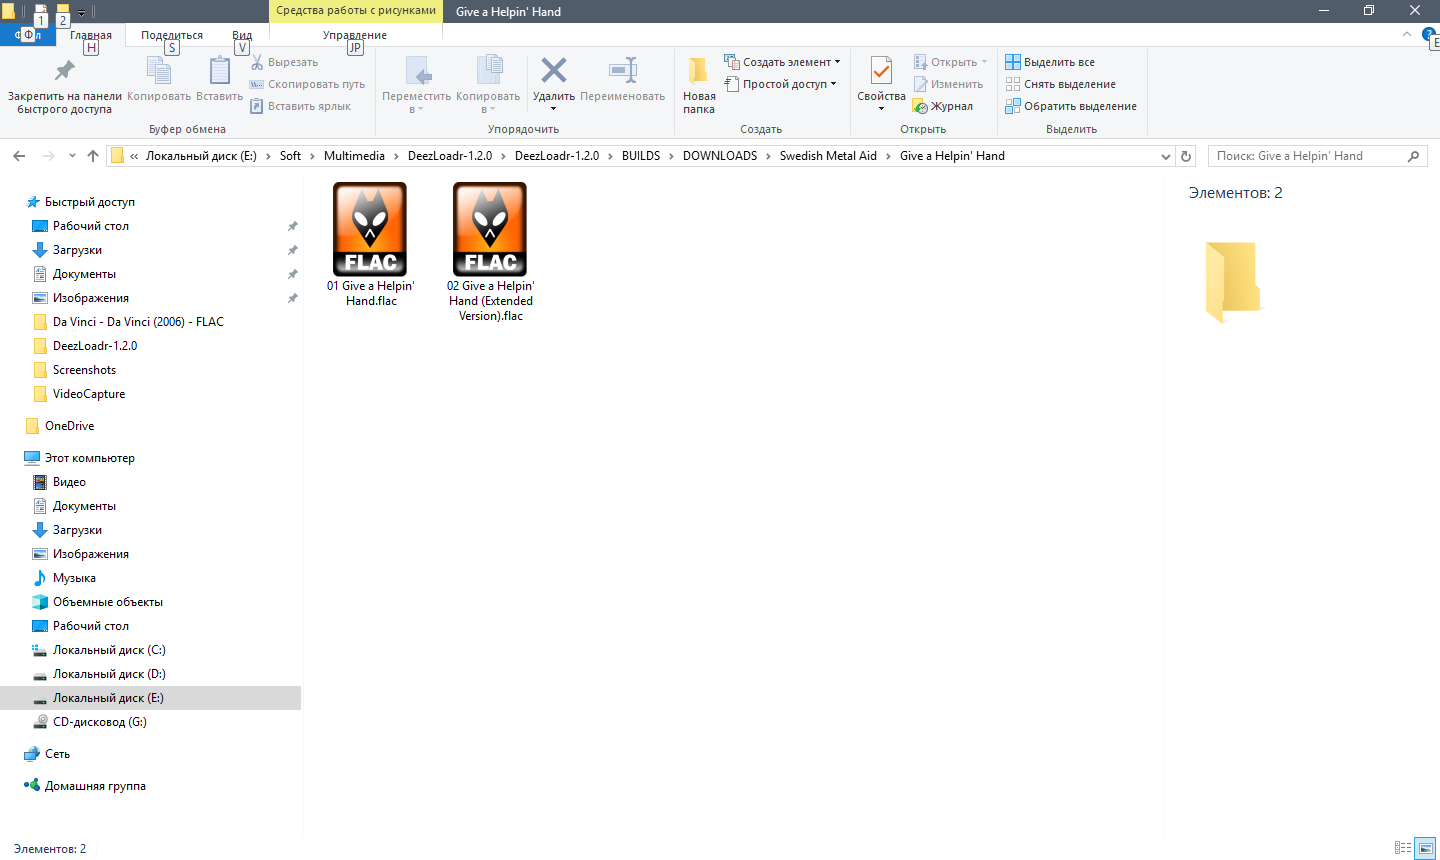Click BUILDS breadcrumb in address bar
This screenshot has height=860, width=1440.
click(x=641, y=156)
